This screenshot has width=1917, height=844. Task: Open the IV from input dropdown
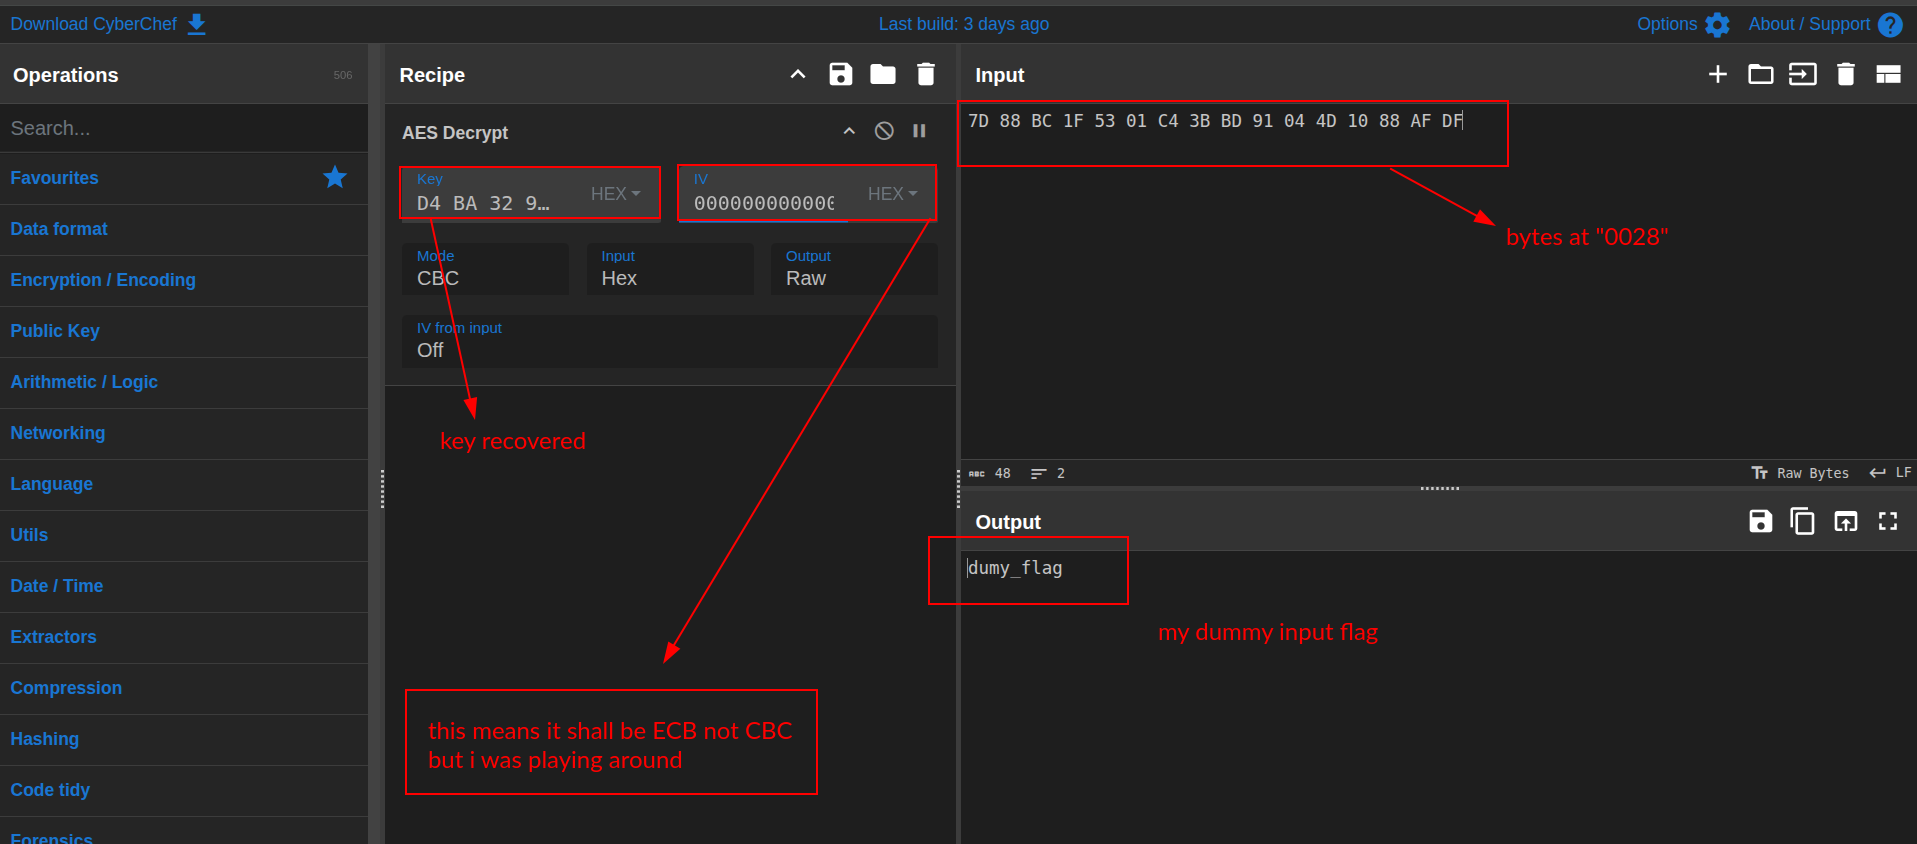click(670, 341)
